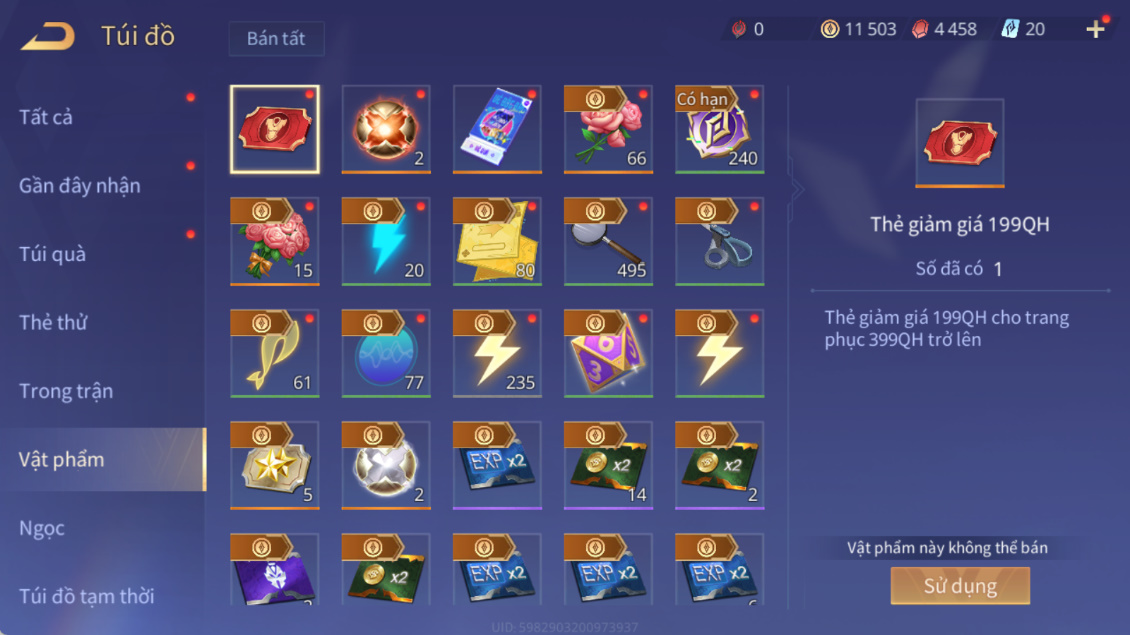
Task: Click the Sử dụng button
Action: click(x=960, y=585)
